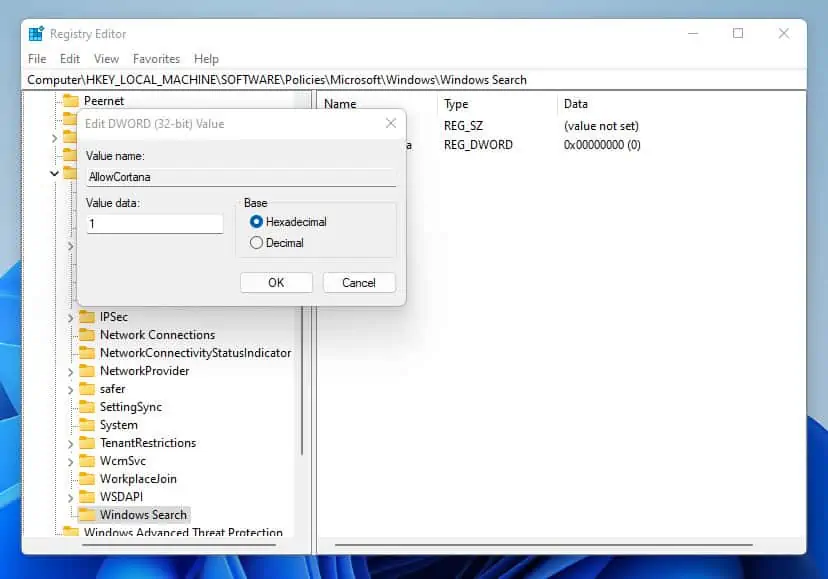Click the TenantRestrictions folder icon
This screenshot has height=579, width=828.
coord(87,442)
